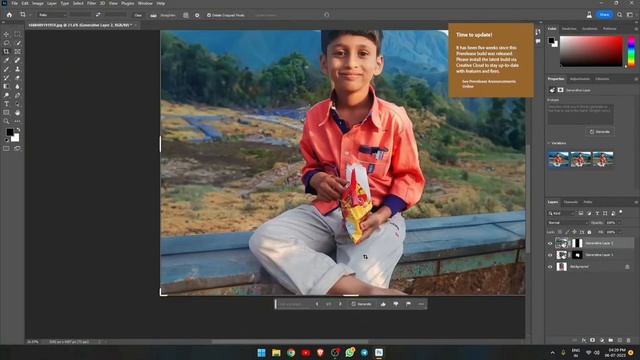Select the Hand tool

click(17, 112)
